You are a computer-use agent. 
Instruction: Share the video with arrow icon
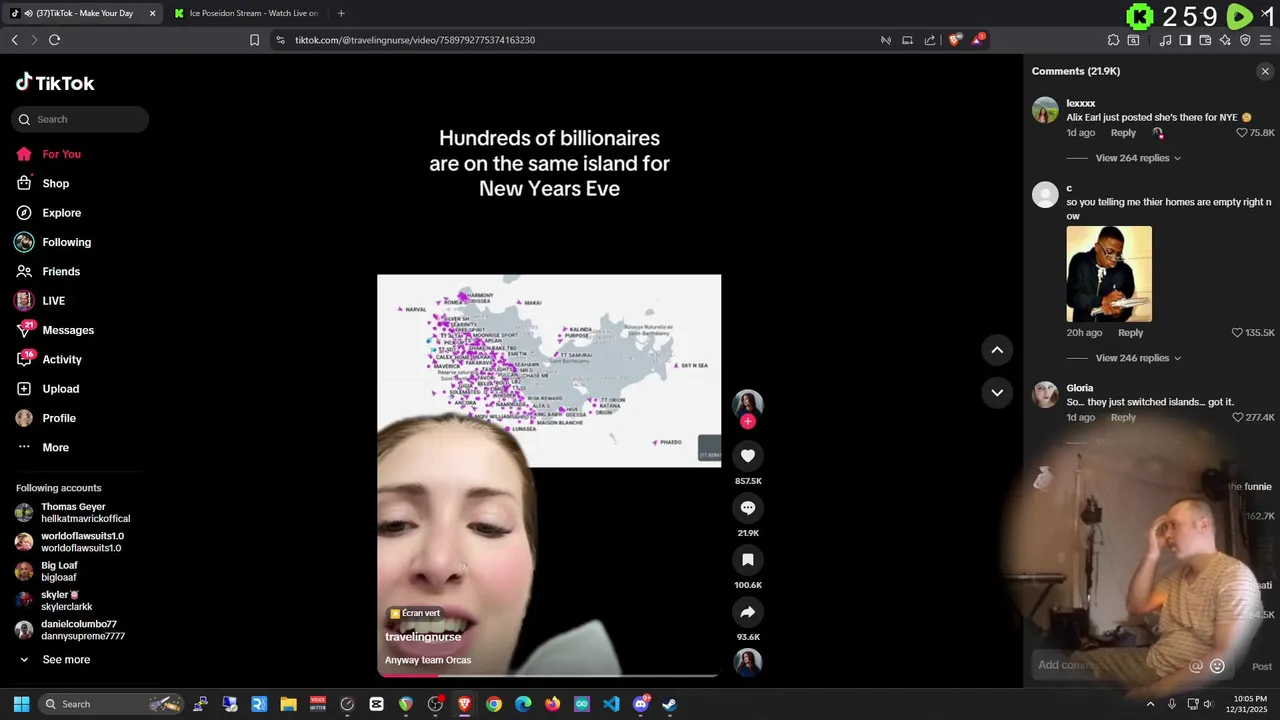point(747,612)
